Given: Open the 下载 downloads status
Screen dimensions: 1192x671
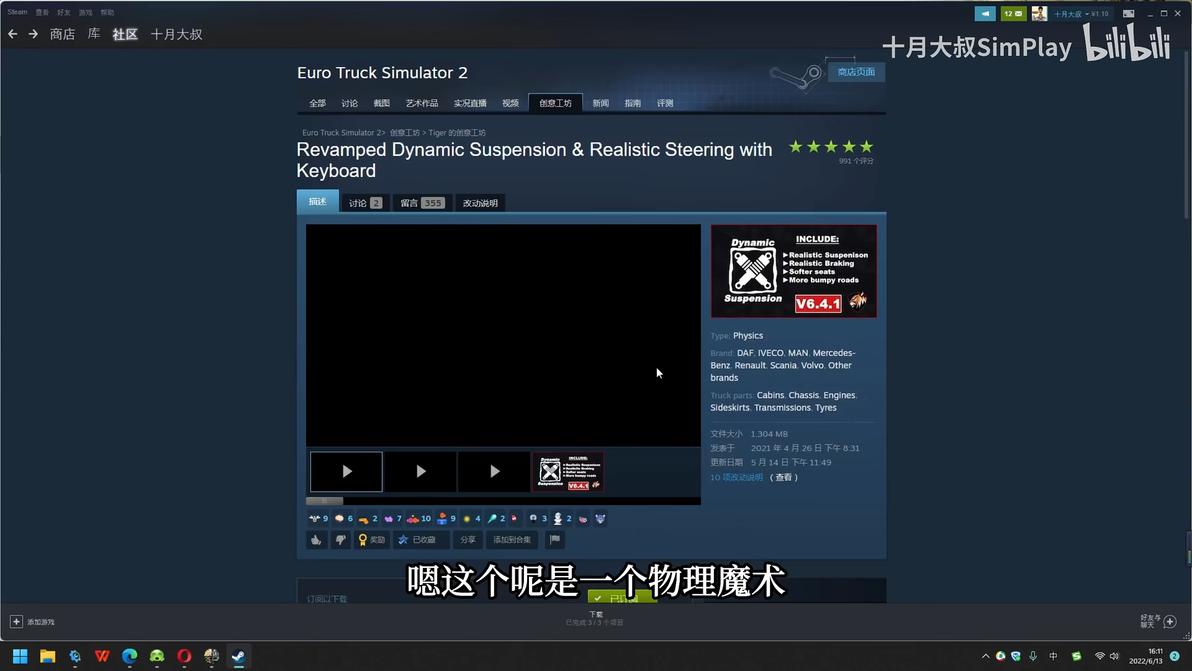Looking at the screenshot, I should (595, 619).
